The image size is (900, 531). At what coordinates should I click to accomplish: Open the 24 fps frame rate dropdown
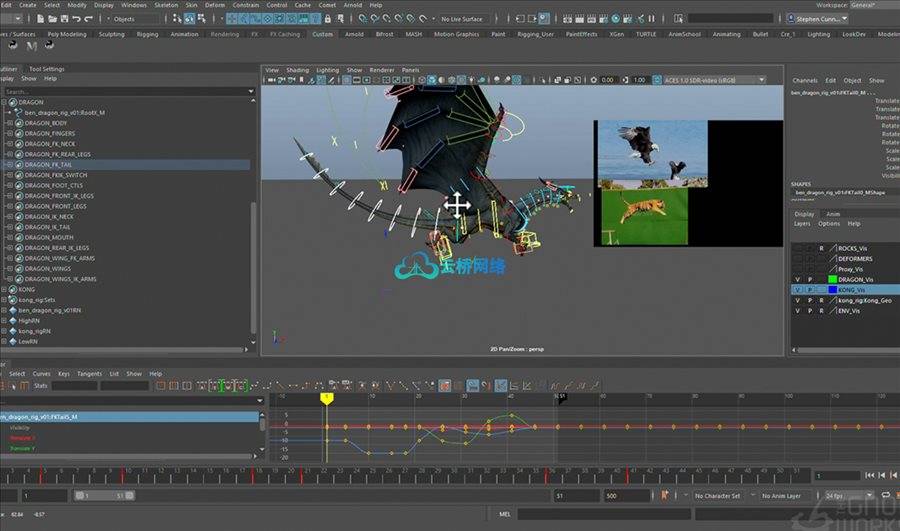(x=848, y=495)
